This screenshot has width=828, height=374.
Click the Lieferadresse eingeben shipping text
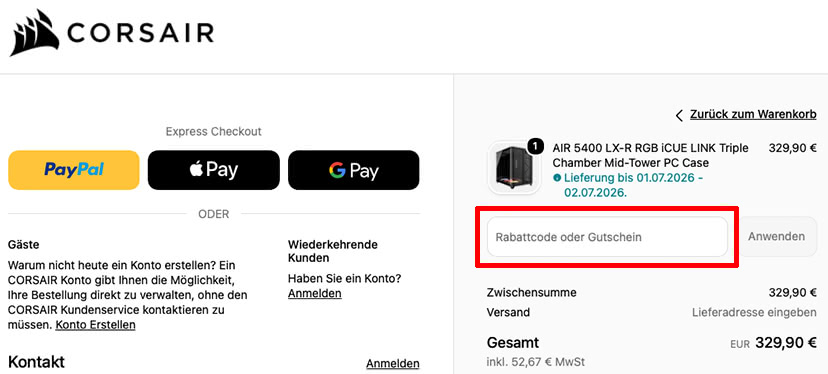pos(755,313)
